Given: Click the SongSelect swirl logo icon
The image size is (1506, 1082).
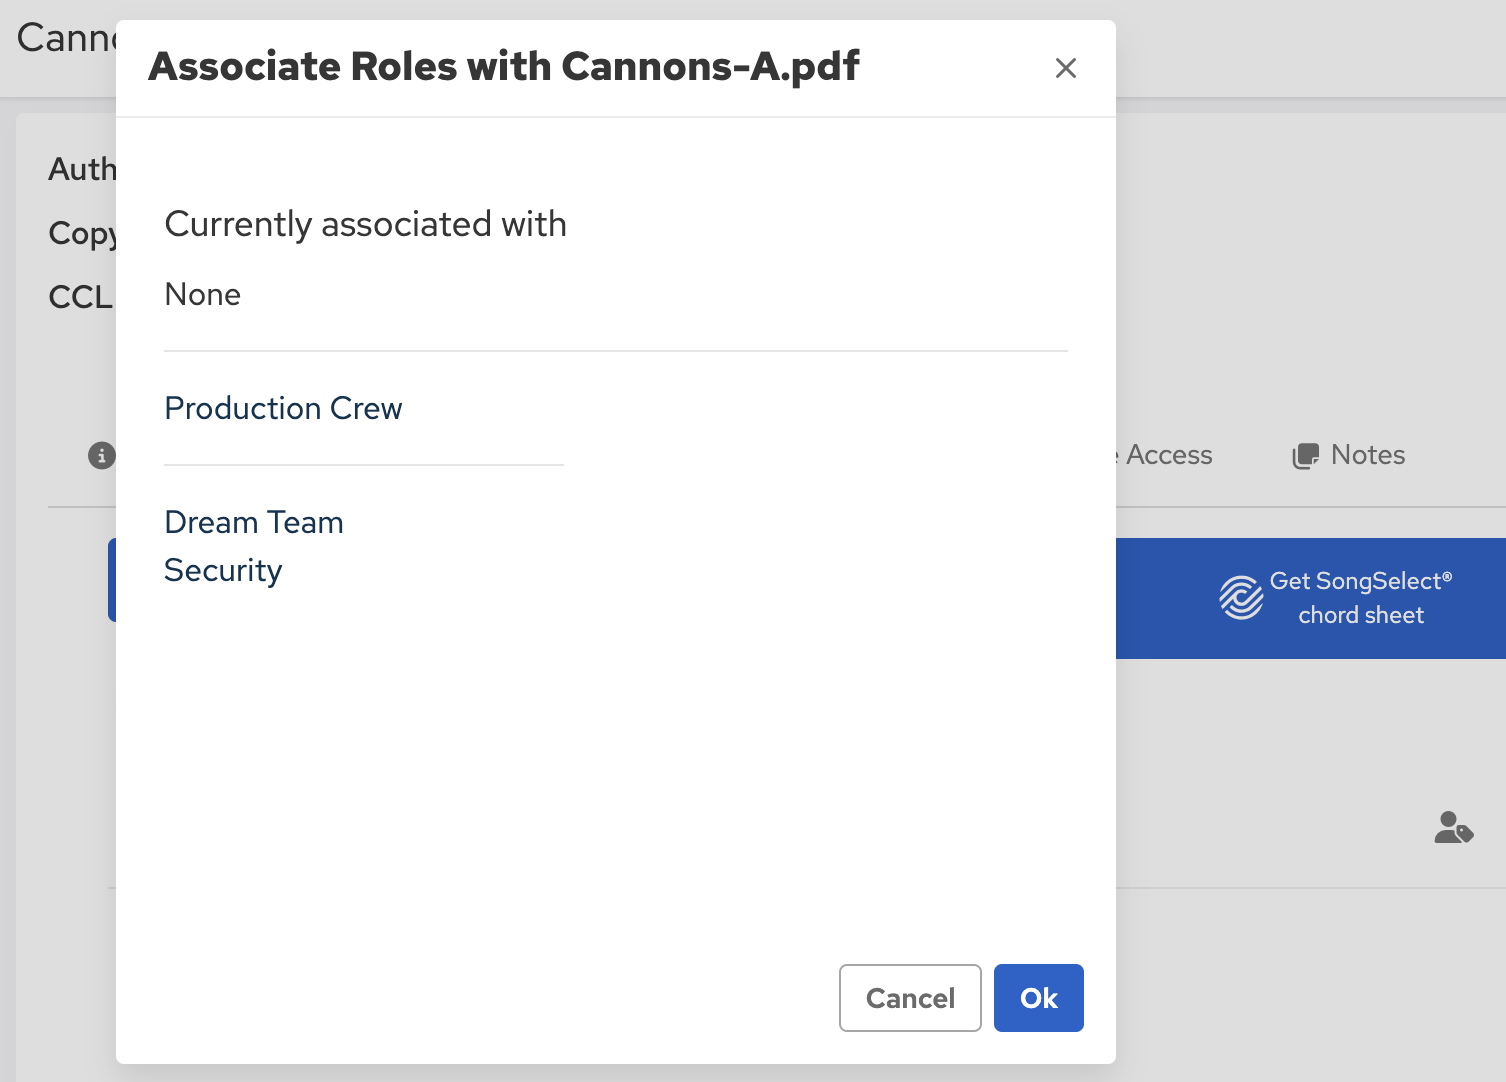Looking at the screenshot, I should coord(1241,598).
